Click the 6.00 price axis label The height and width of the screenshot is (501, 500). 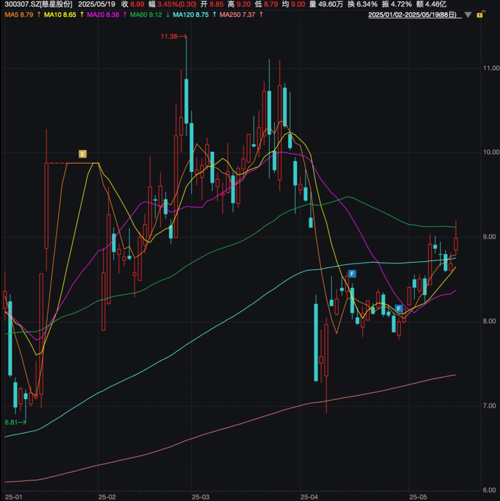[490, 490]
